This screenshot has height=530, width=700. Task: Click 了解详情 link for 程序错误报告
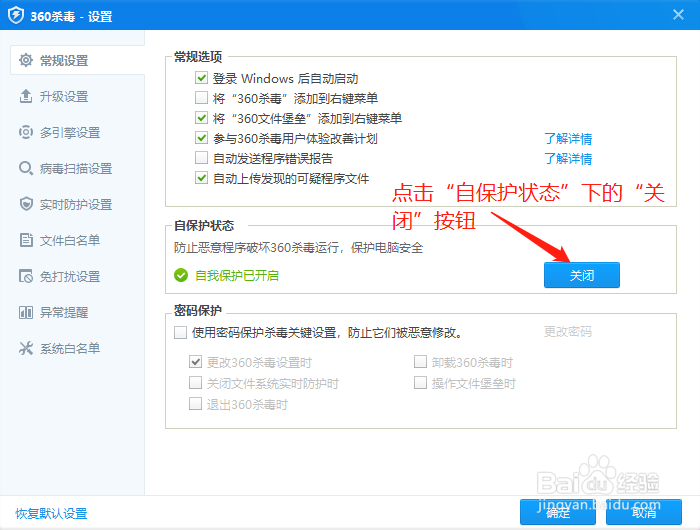click(x=568, y=158)
